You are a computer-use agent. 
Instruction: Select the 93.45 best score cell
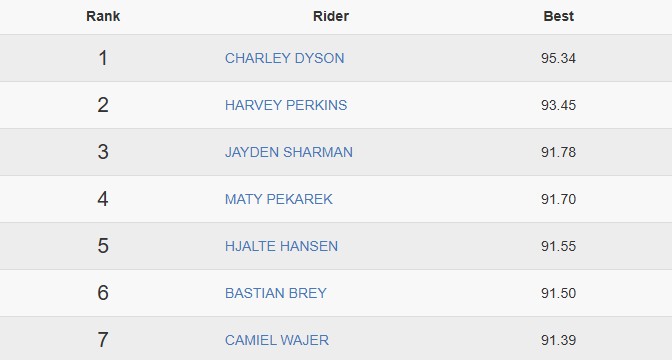coord(558,105)
